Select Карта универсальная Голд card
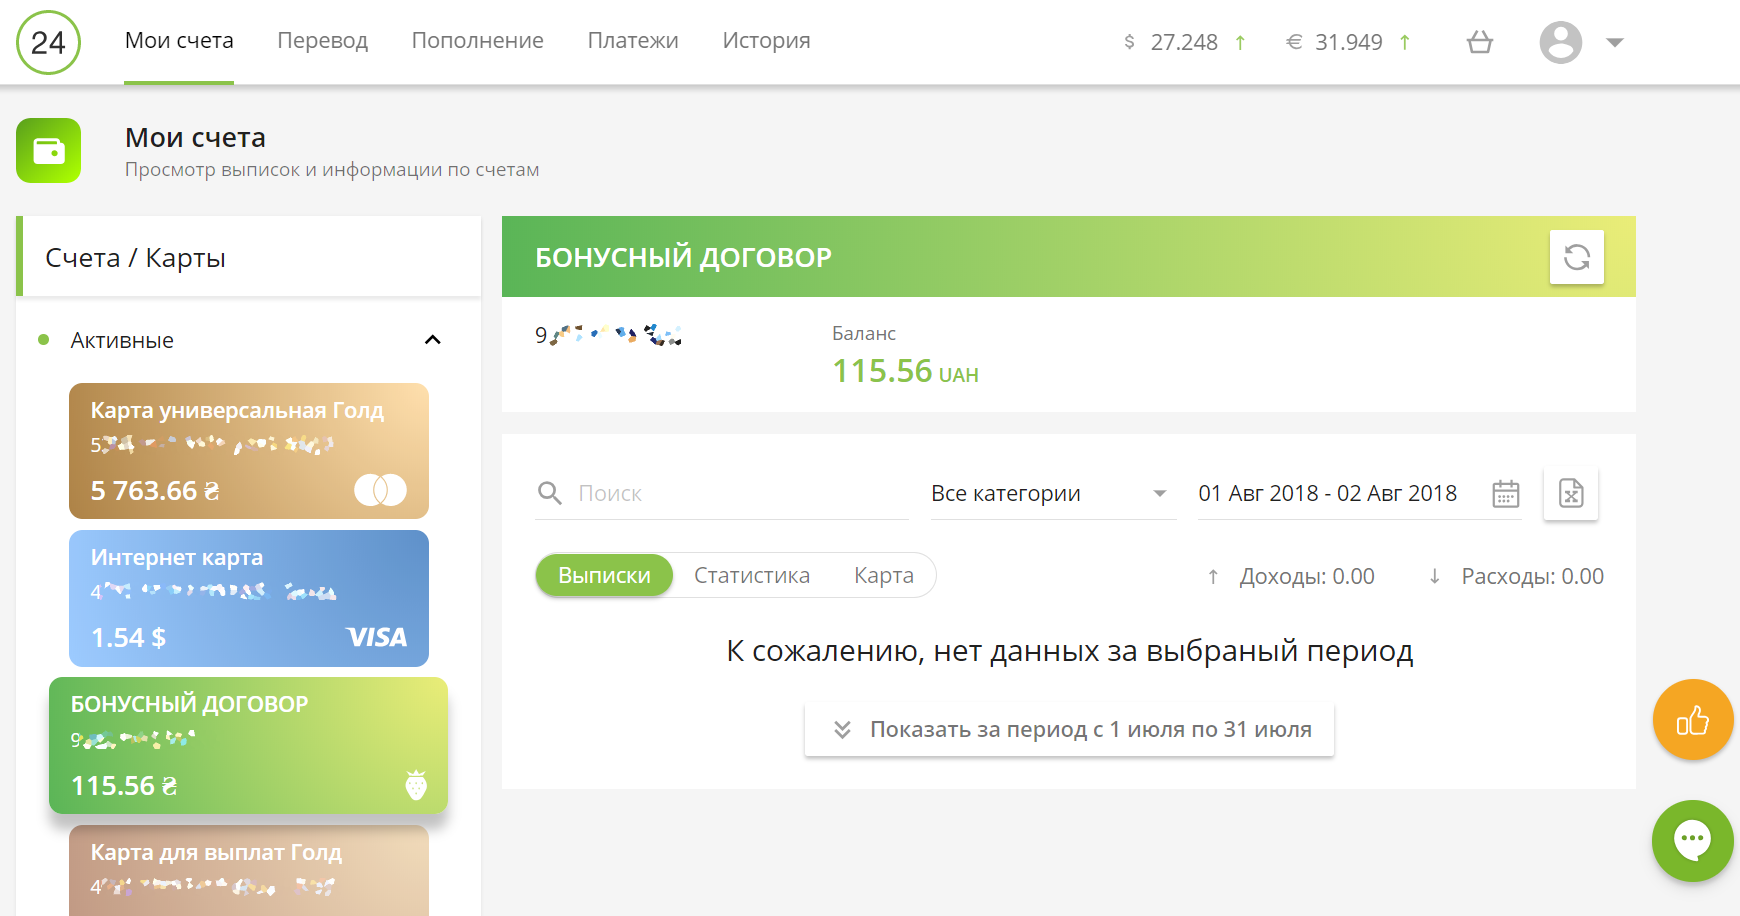 tap(249, 450)
